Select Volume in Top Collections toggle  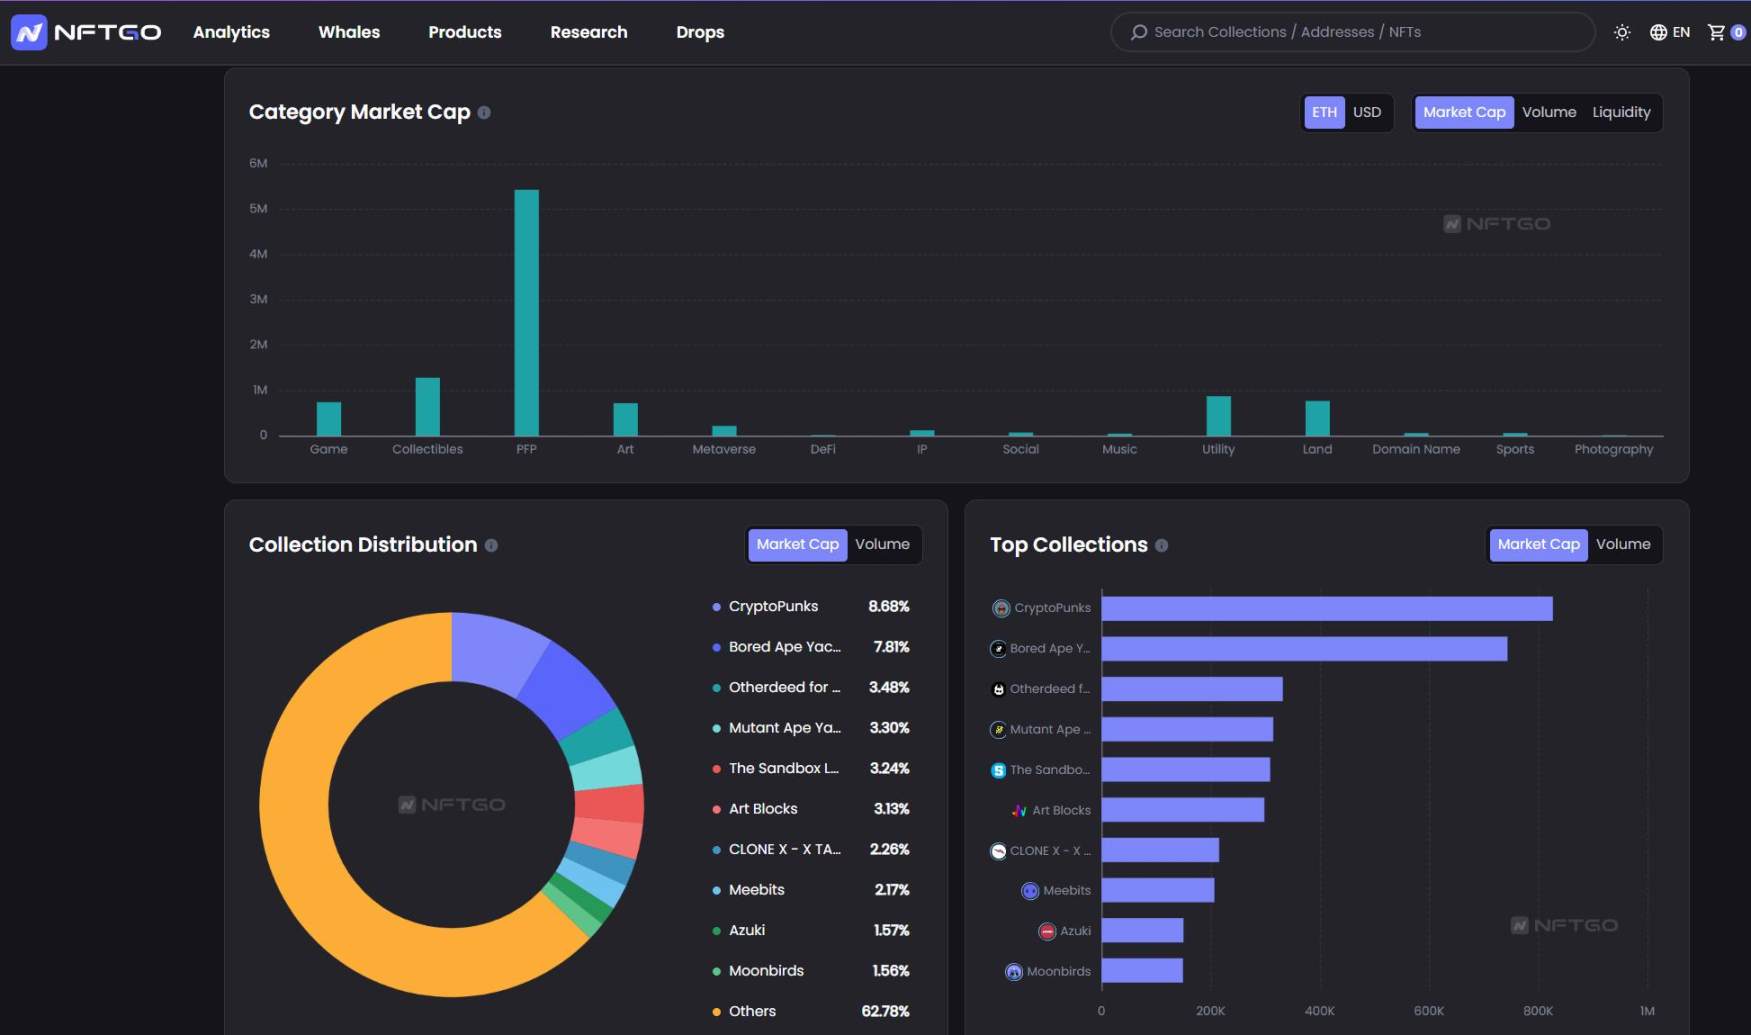(1622, 544)
